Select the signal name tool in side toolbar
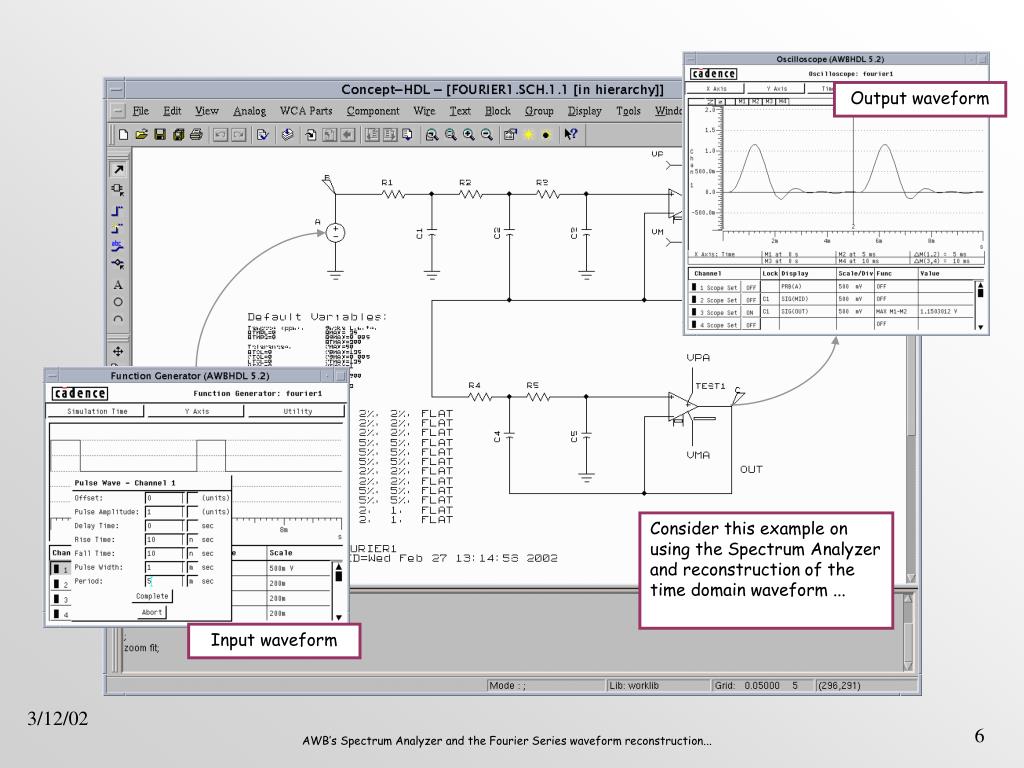 click(x=118, y=246)
